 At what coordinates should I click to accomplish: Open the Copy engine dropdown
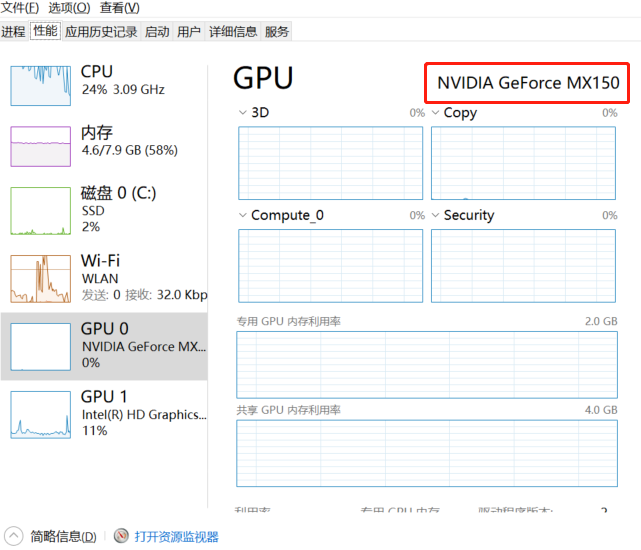coord(435,112)
